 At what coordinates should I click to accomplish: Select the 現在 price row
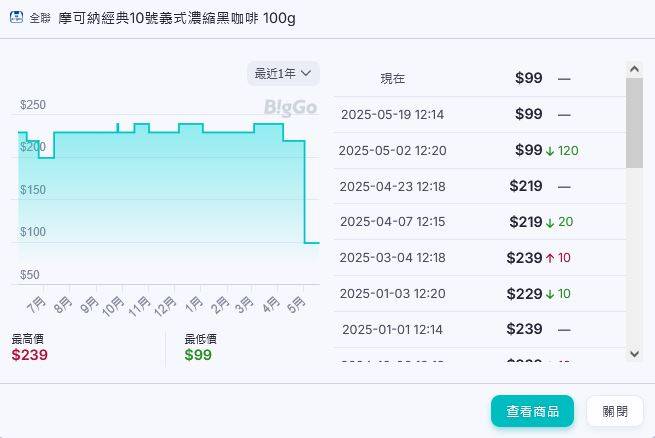point(478,78)
